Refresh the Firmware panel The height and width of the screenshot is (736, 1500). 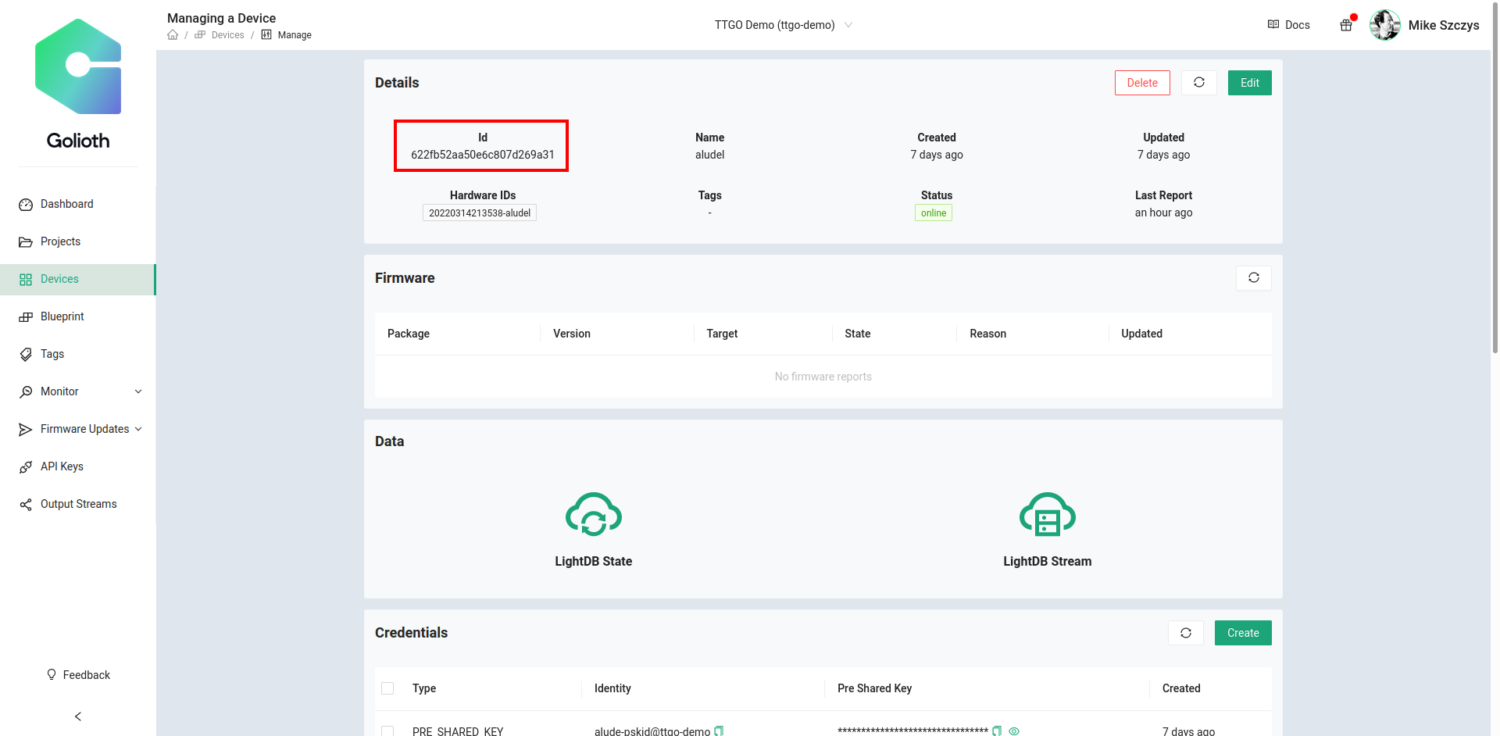click(x=1253, y=277)
